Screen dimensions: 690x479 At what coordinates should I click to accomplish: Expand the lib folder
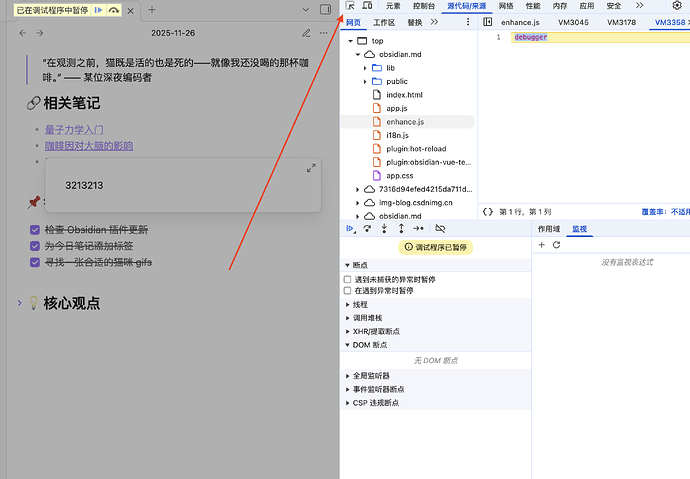365,68
